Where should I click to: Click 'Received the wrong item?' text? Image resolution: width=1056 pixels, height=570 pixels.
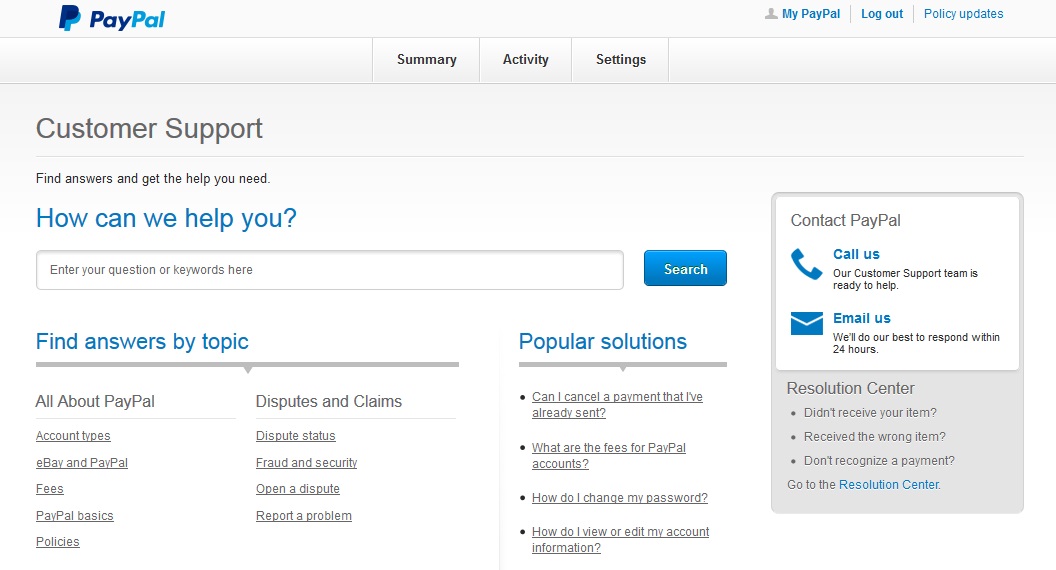874,437
